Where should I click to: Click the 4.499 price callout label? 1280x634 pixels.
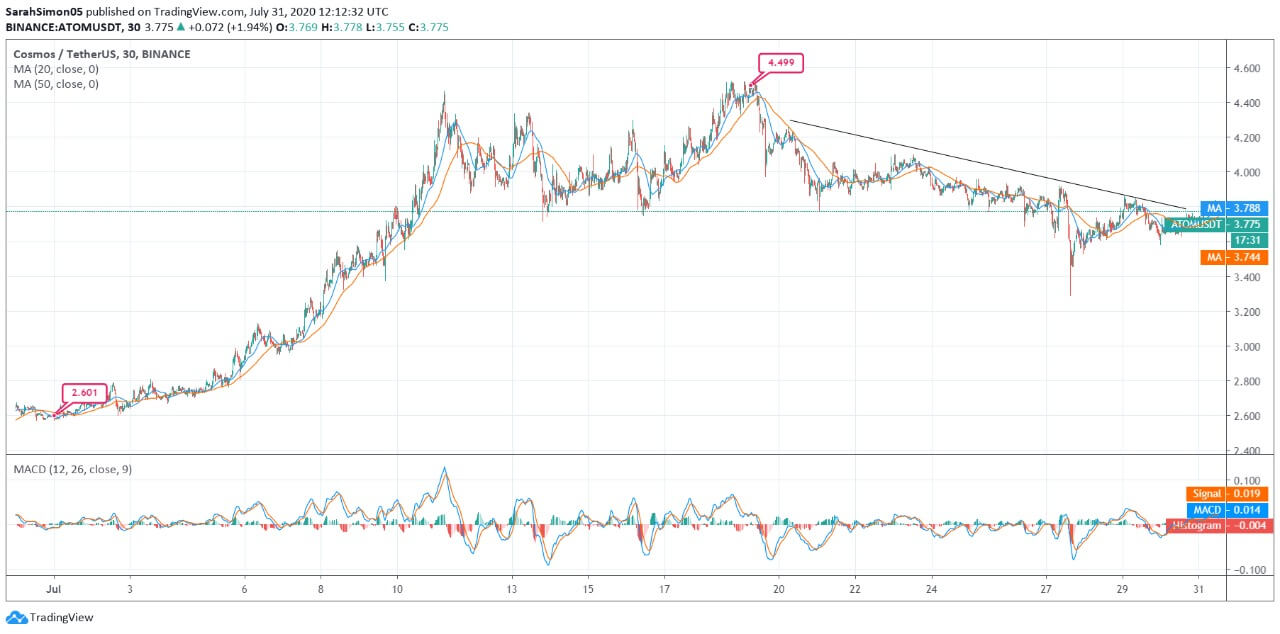[781, 62]
